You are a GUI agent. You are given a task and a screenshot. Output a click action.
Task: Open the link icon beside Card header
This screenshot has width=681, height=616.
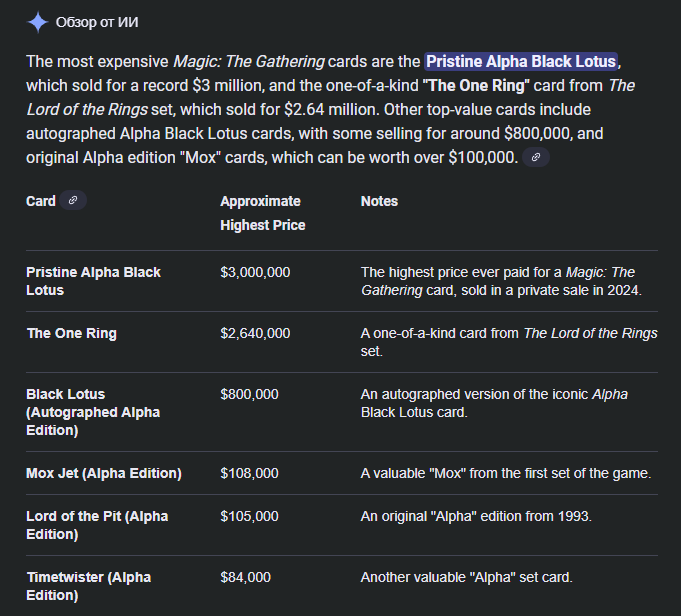(73, 201)
